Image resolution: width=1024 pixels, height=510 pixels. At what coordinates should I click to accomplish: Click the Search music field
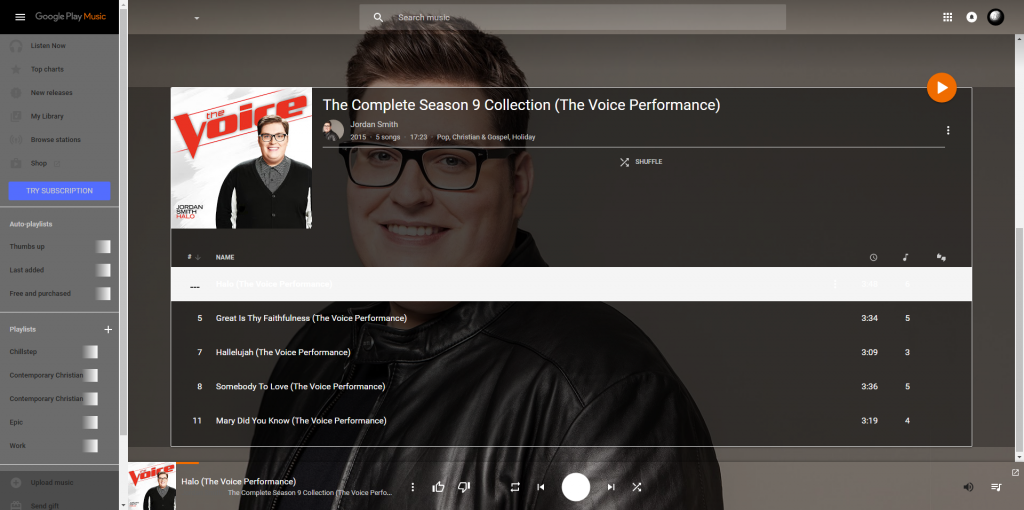[572, 18]
